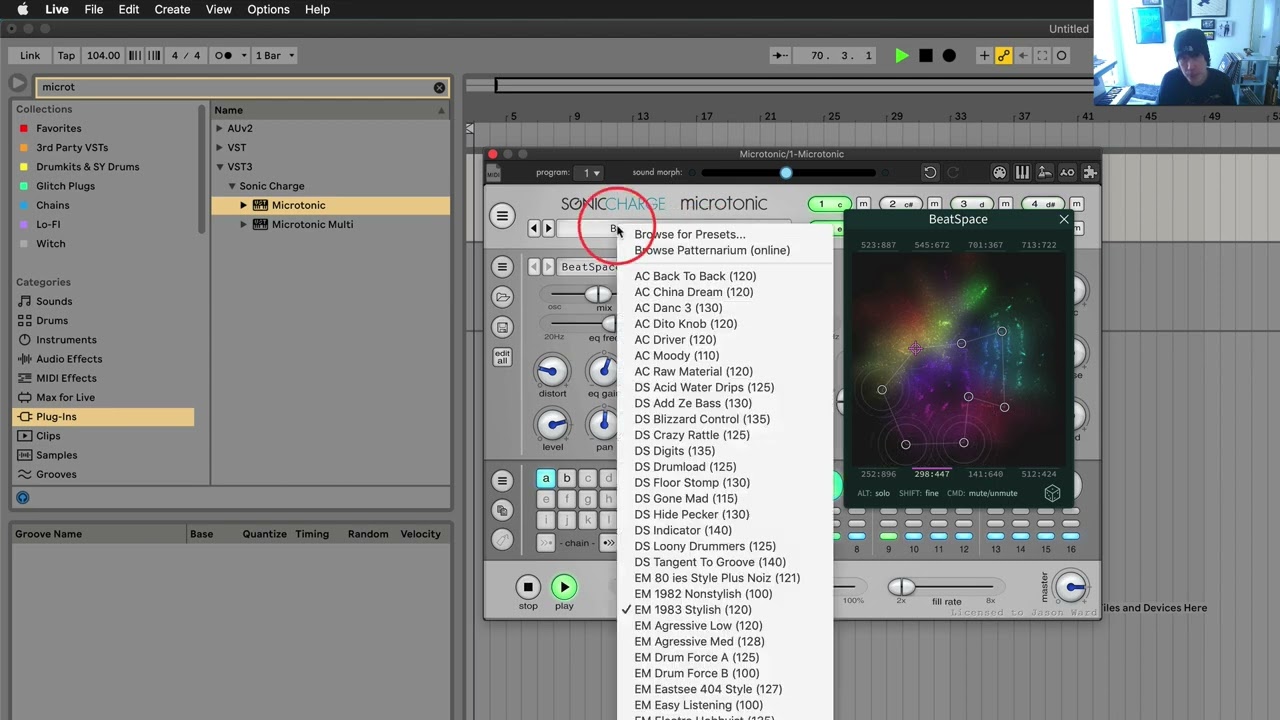
Task: Open the drum patch folder icon
Action: pyautogui.click(x=503, y=297)
